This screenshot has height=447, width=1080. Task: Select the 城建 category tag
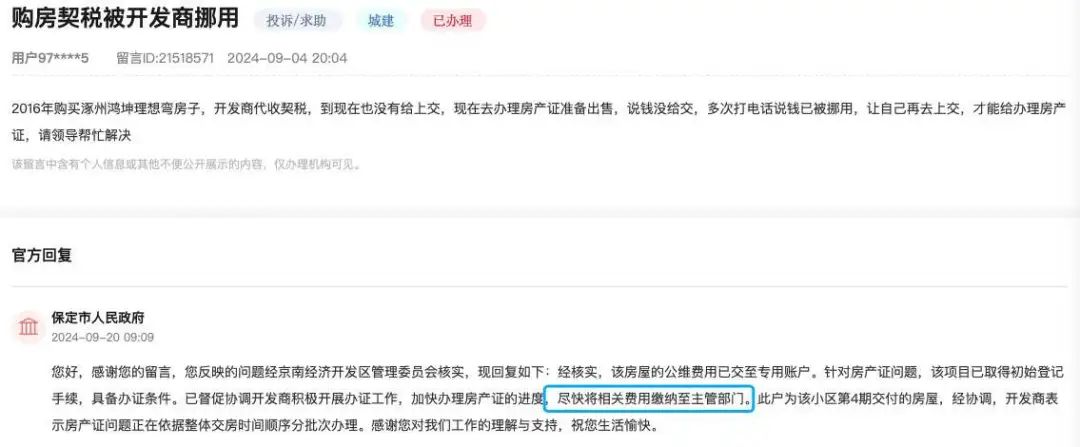coord(381,21)
